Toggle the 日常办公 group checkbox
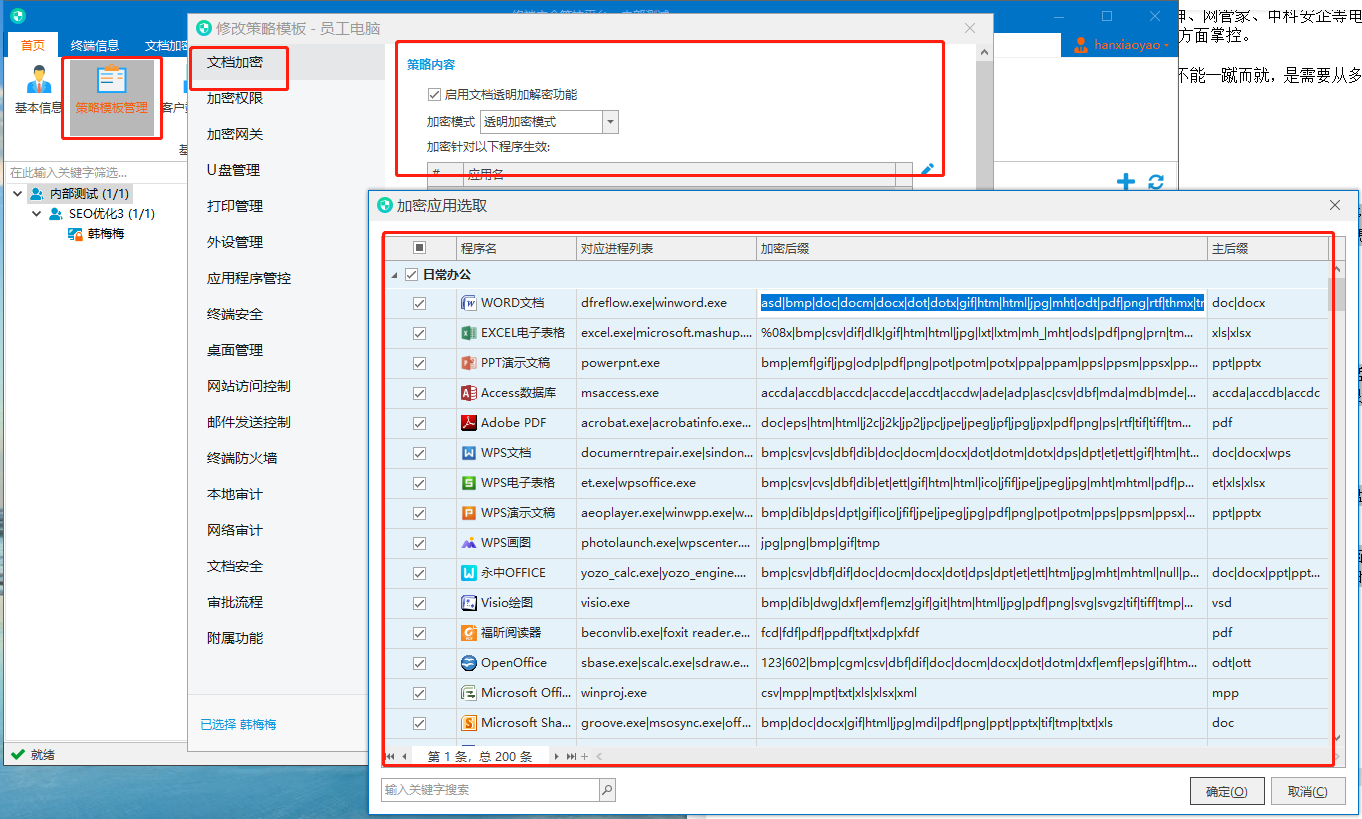This screenshot has width=1362, height=819. click(412, 275)
